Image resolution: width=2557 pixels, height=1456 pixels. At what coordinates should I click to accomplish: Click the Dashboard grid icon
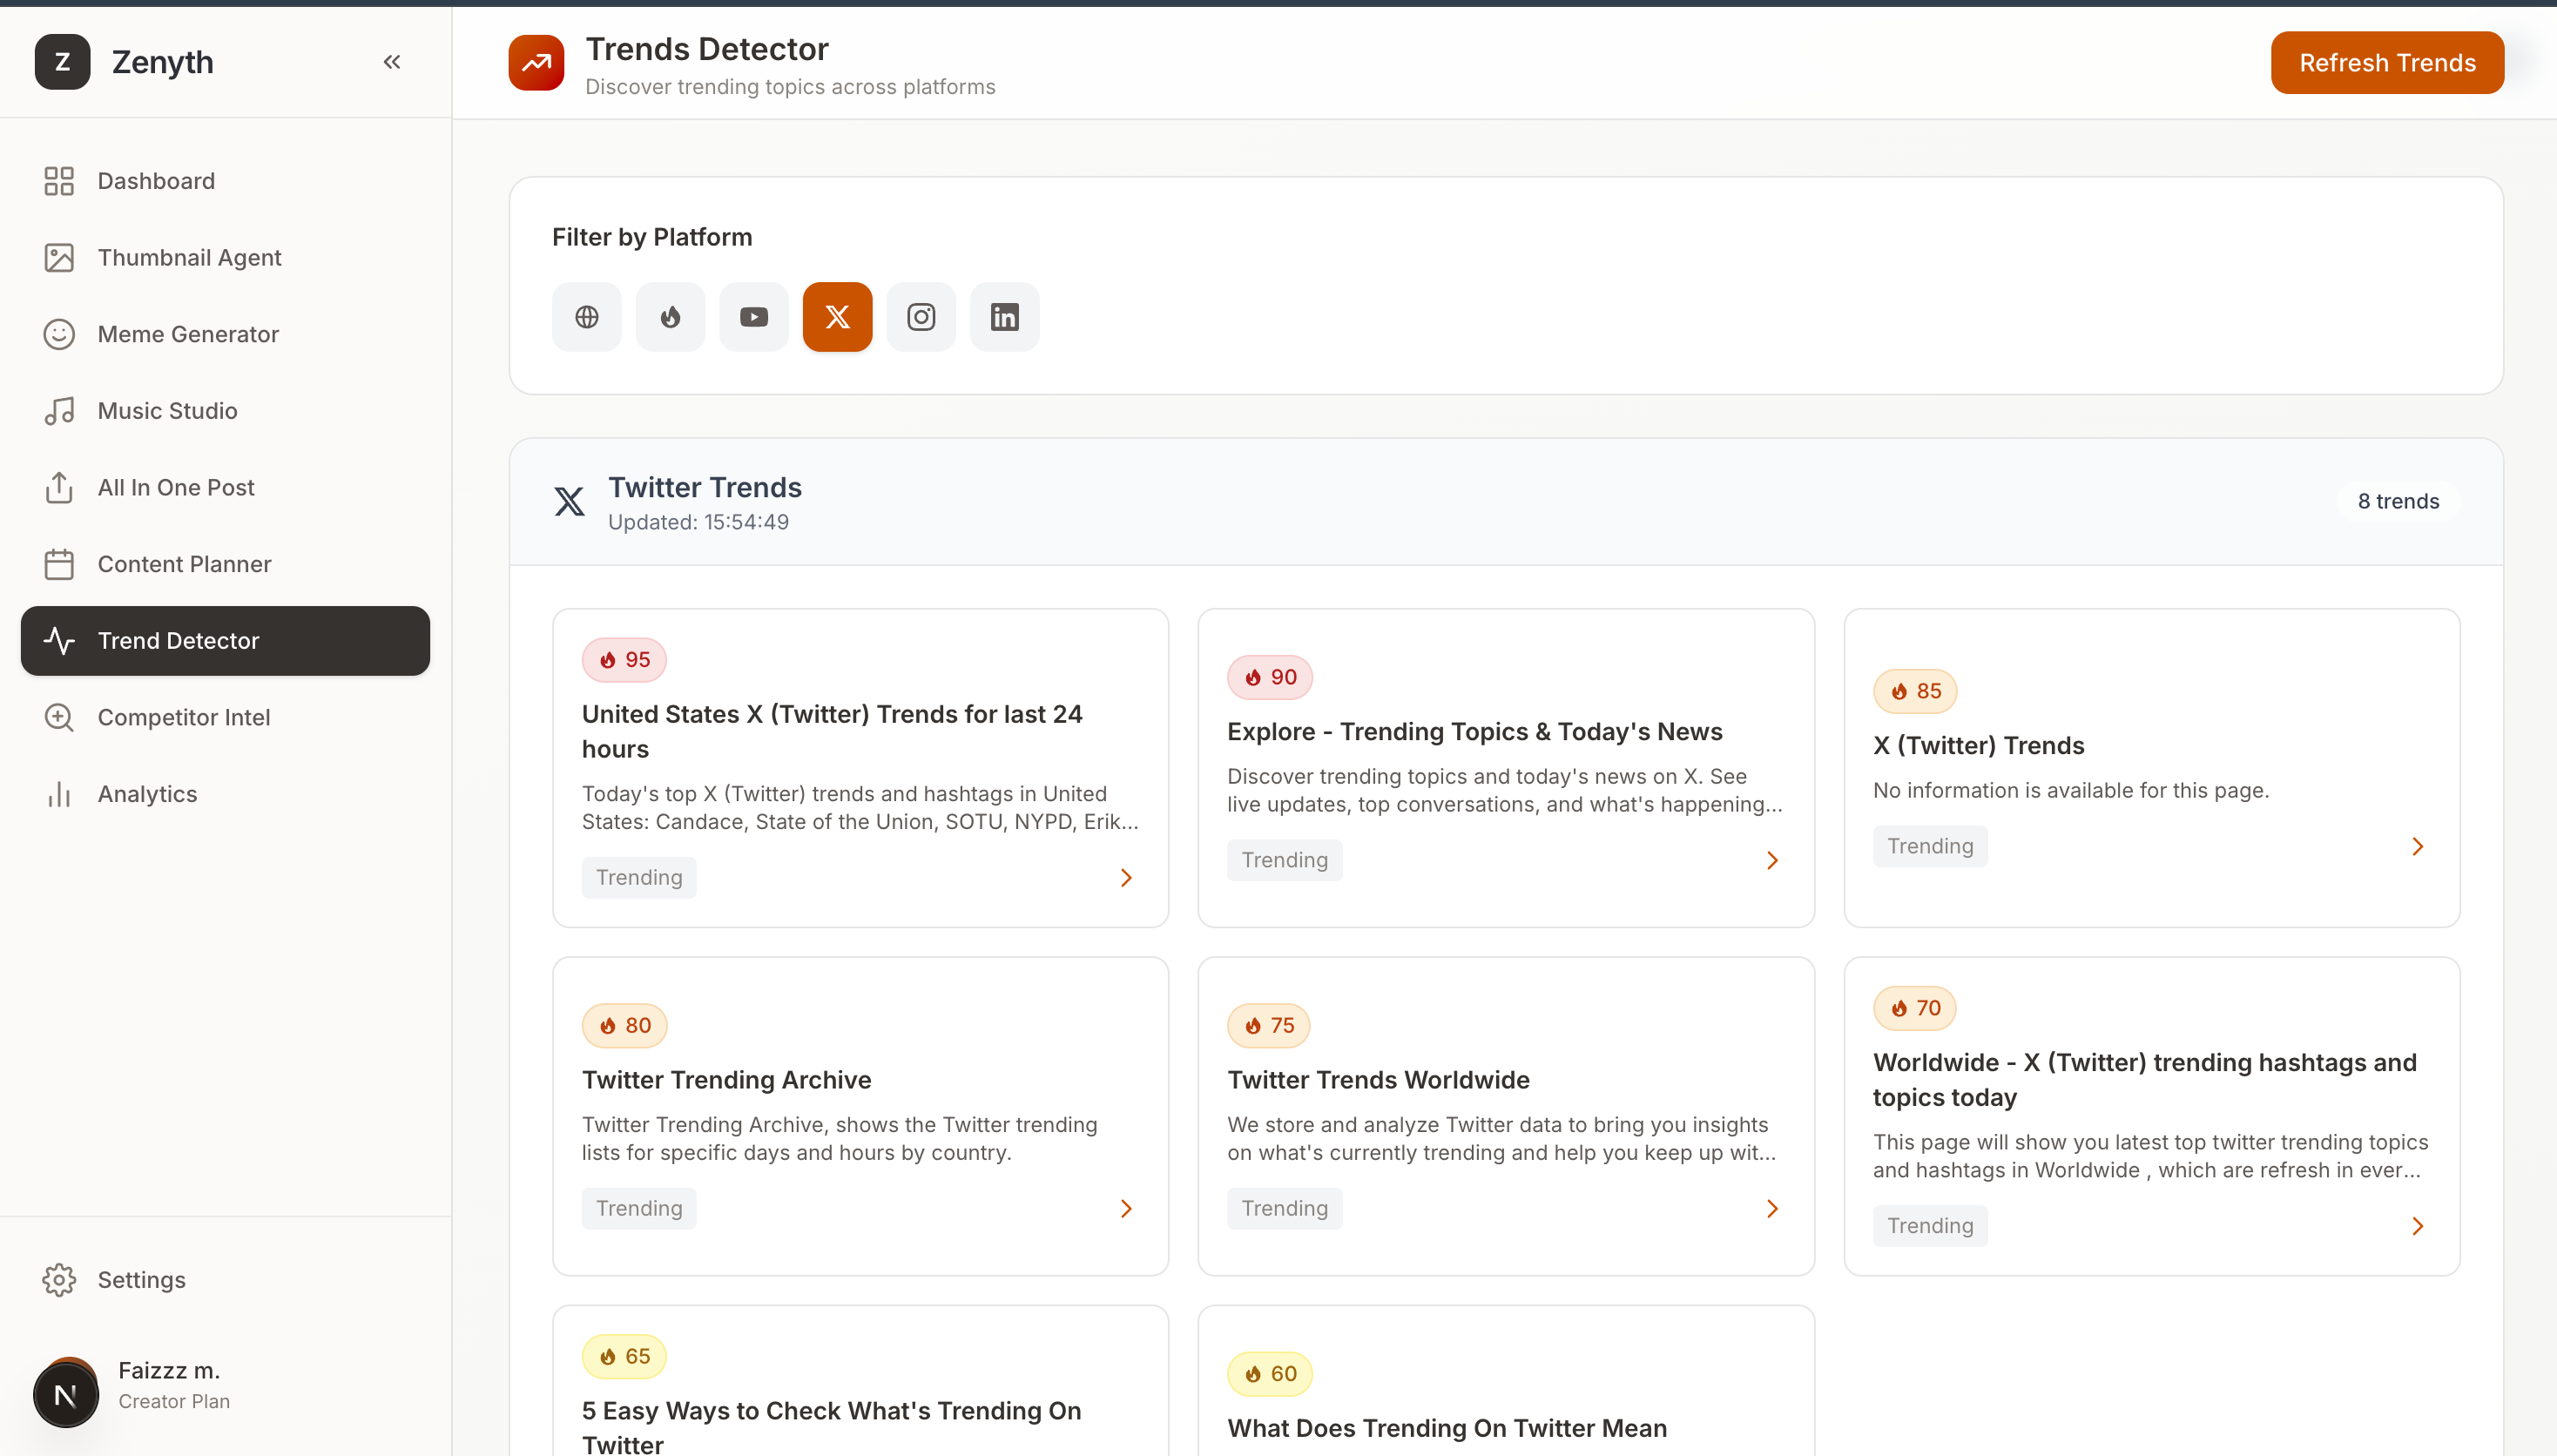tap(59, 181)
